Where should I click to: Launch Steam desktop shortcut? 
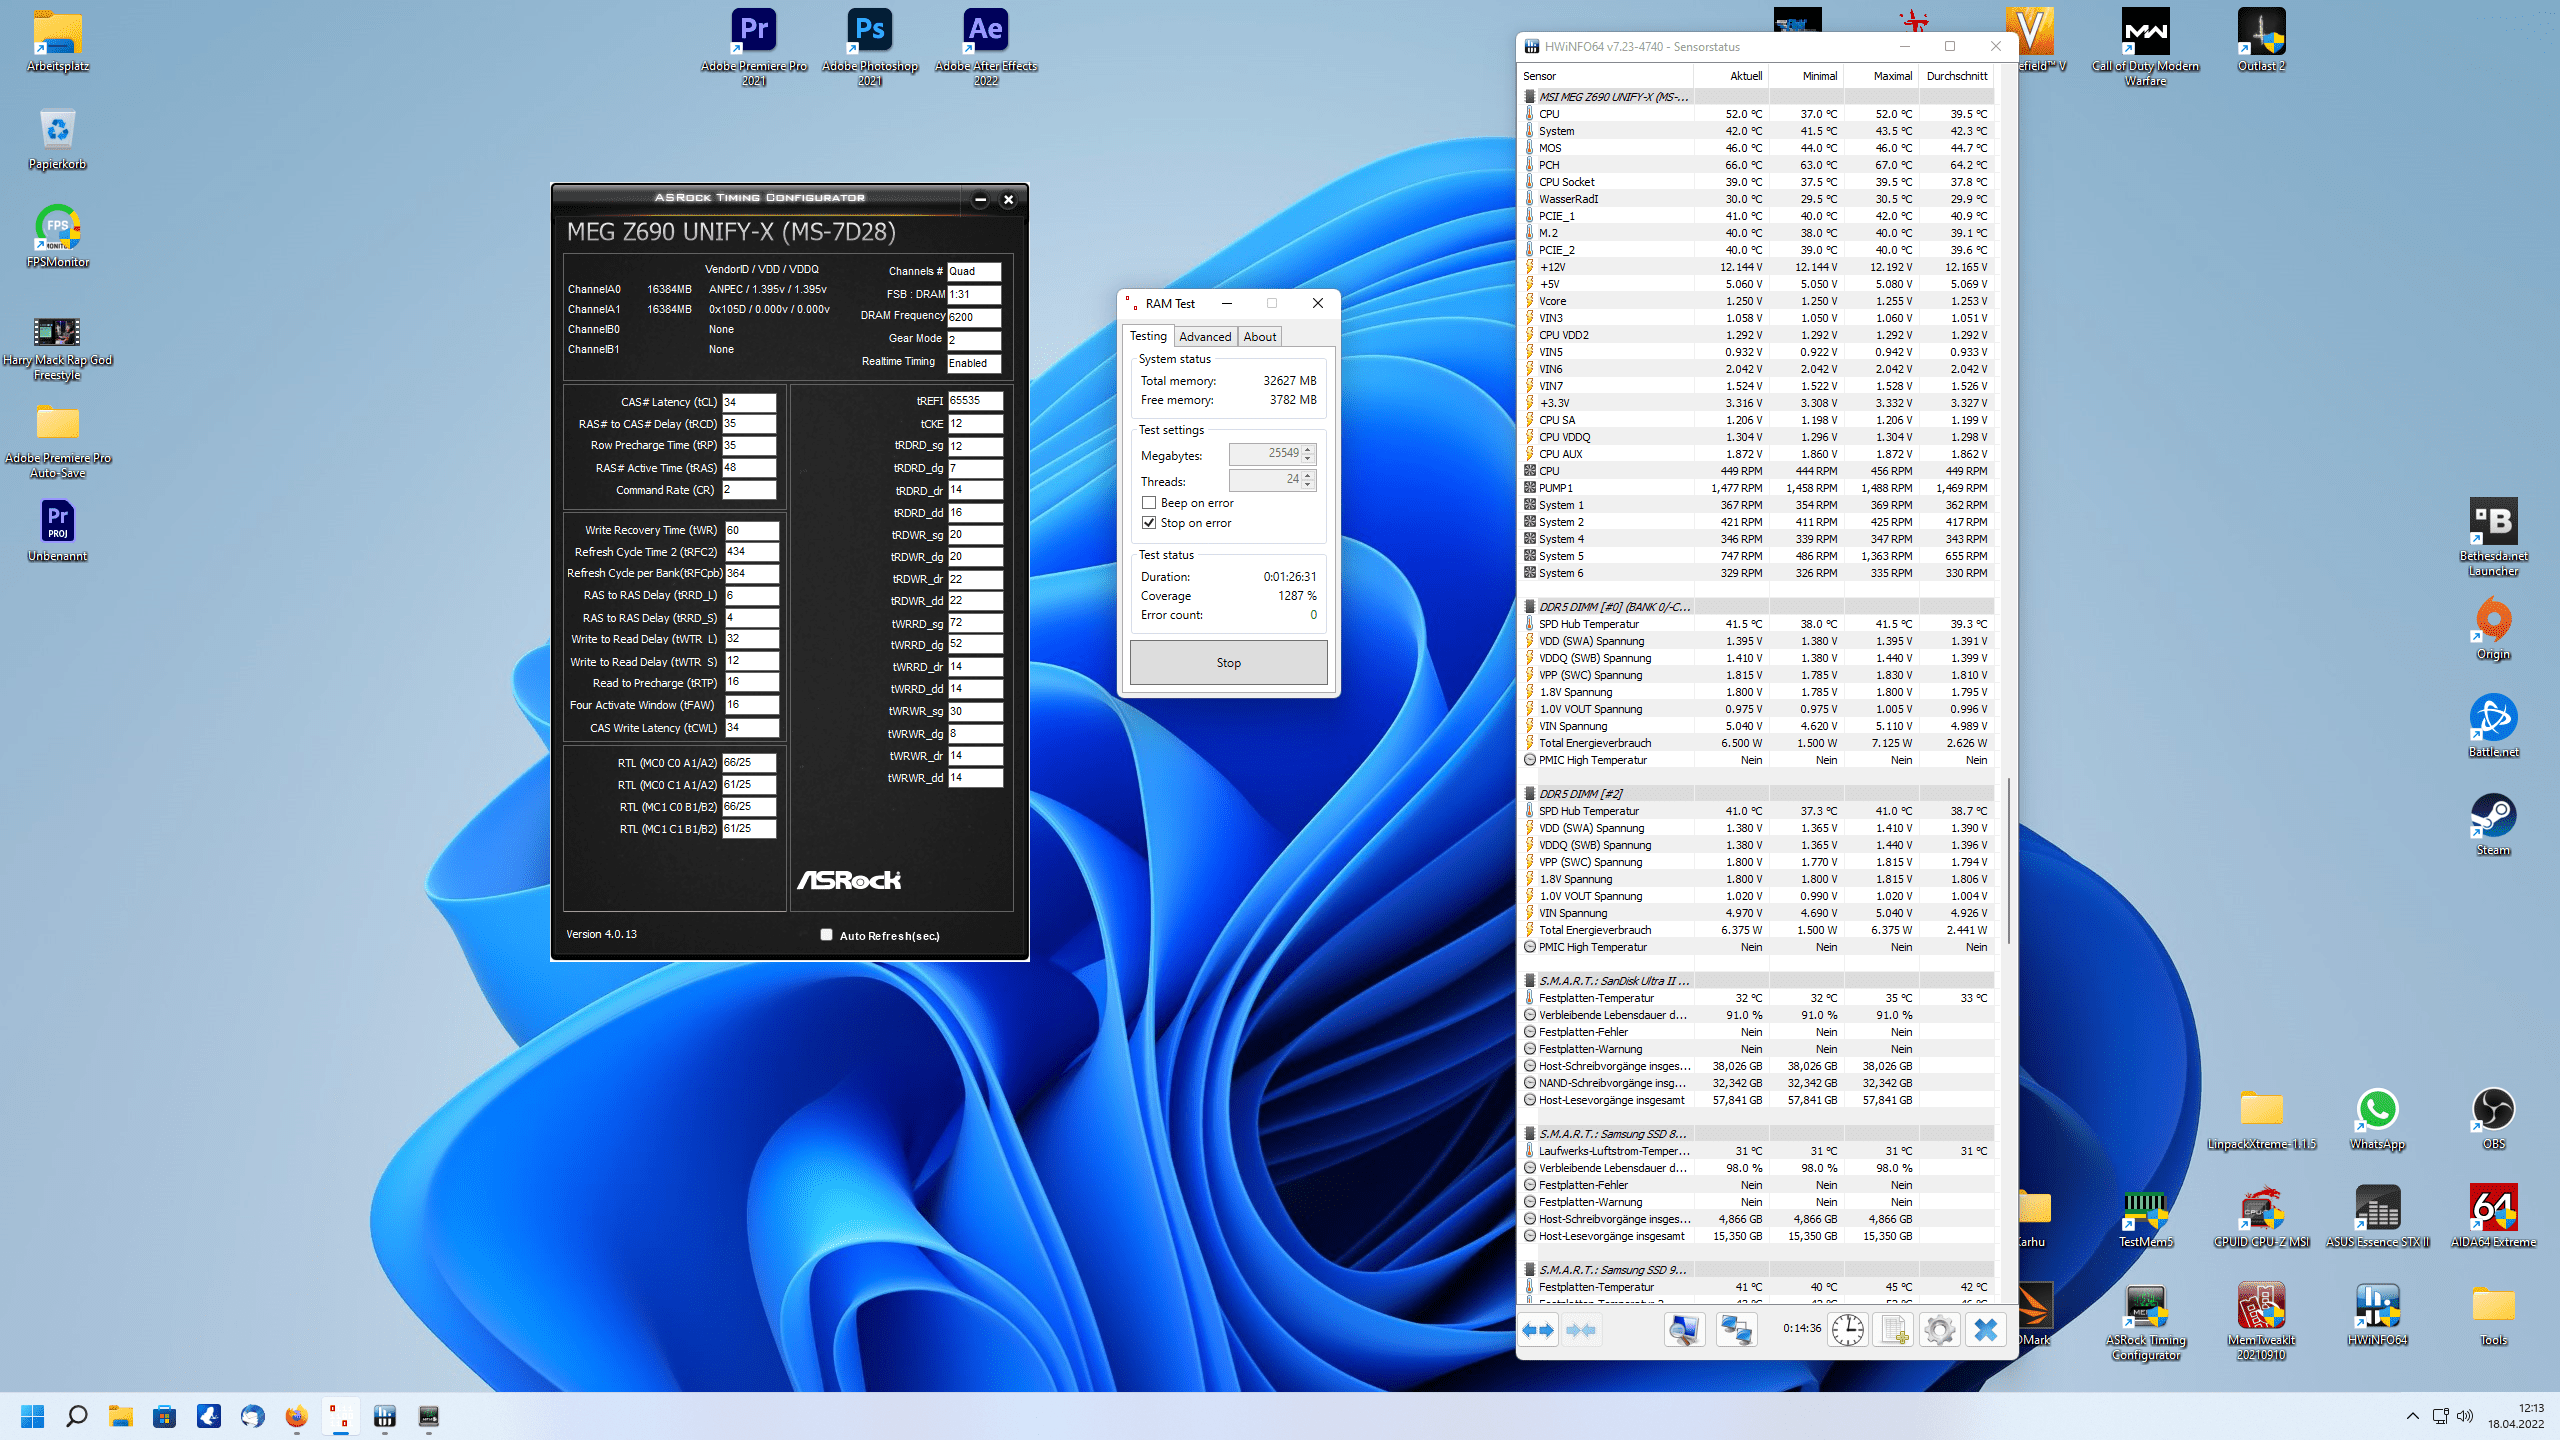(x=2493, y=824)
